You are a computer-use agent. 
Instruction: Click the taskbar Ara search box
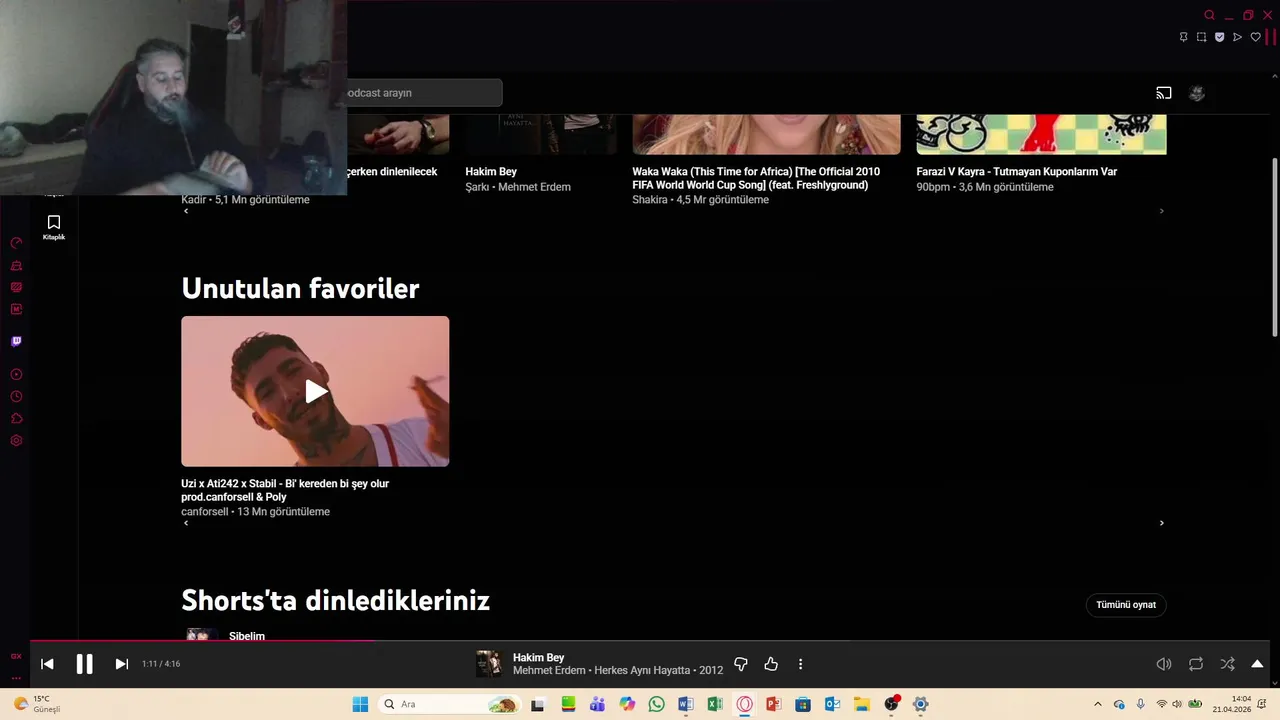coord(450,704)
